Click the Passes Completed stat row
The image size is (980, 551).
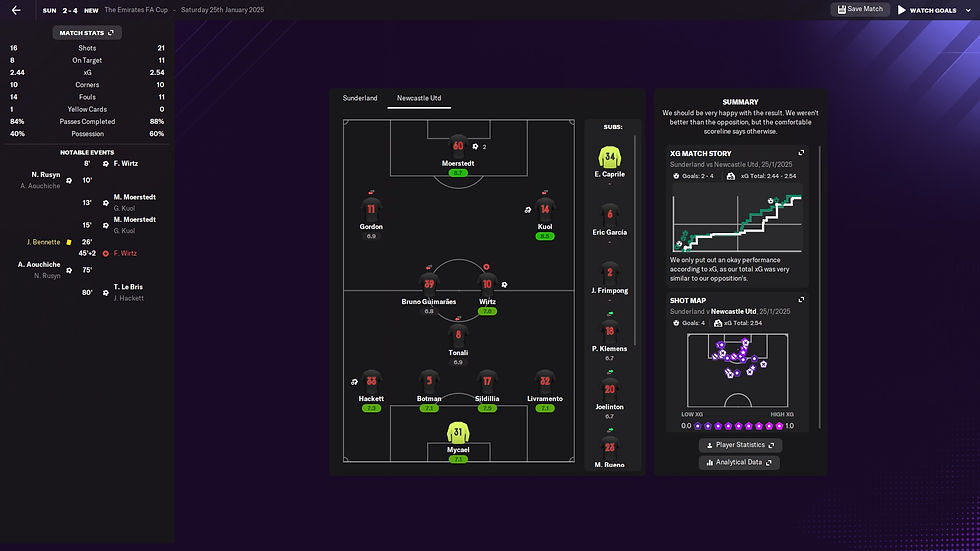point(87,121)
